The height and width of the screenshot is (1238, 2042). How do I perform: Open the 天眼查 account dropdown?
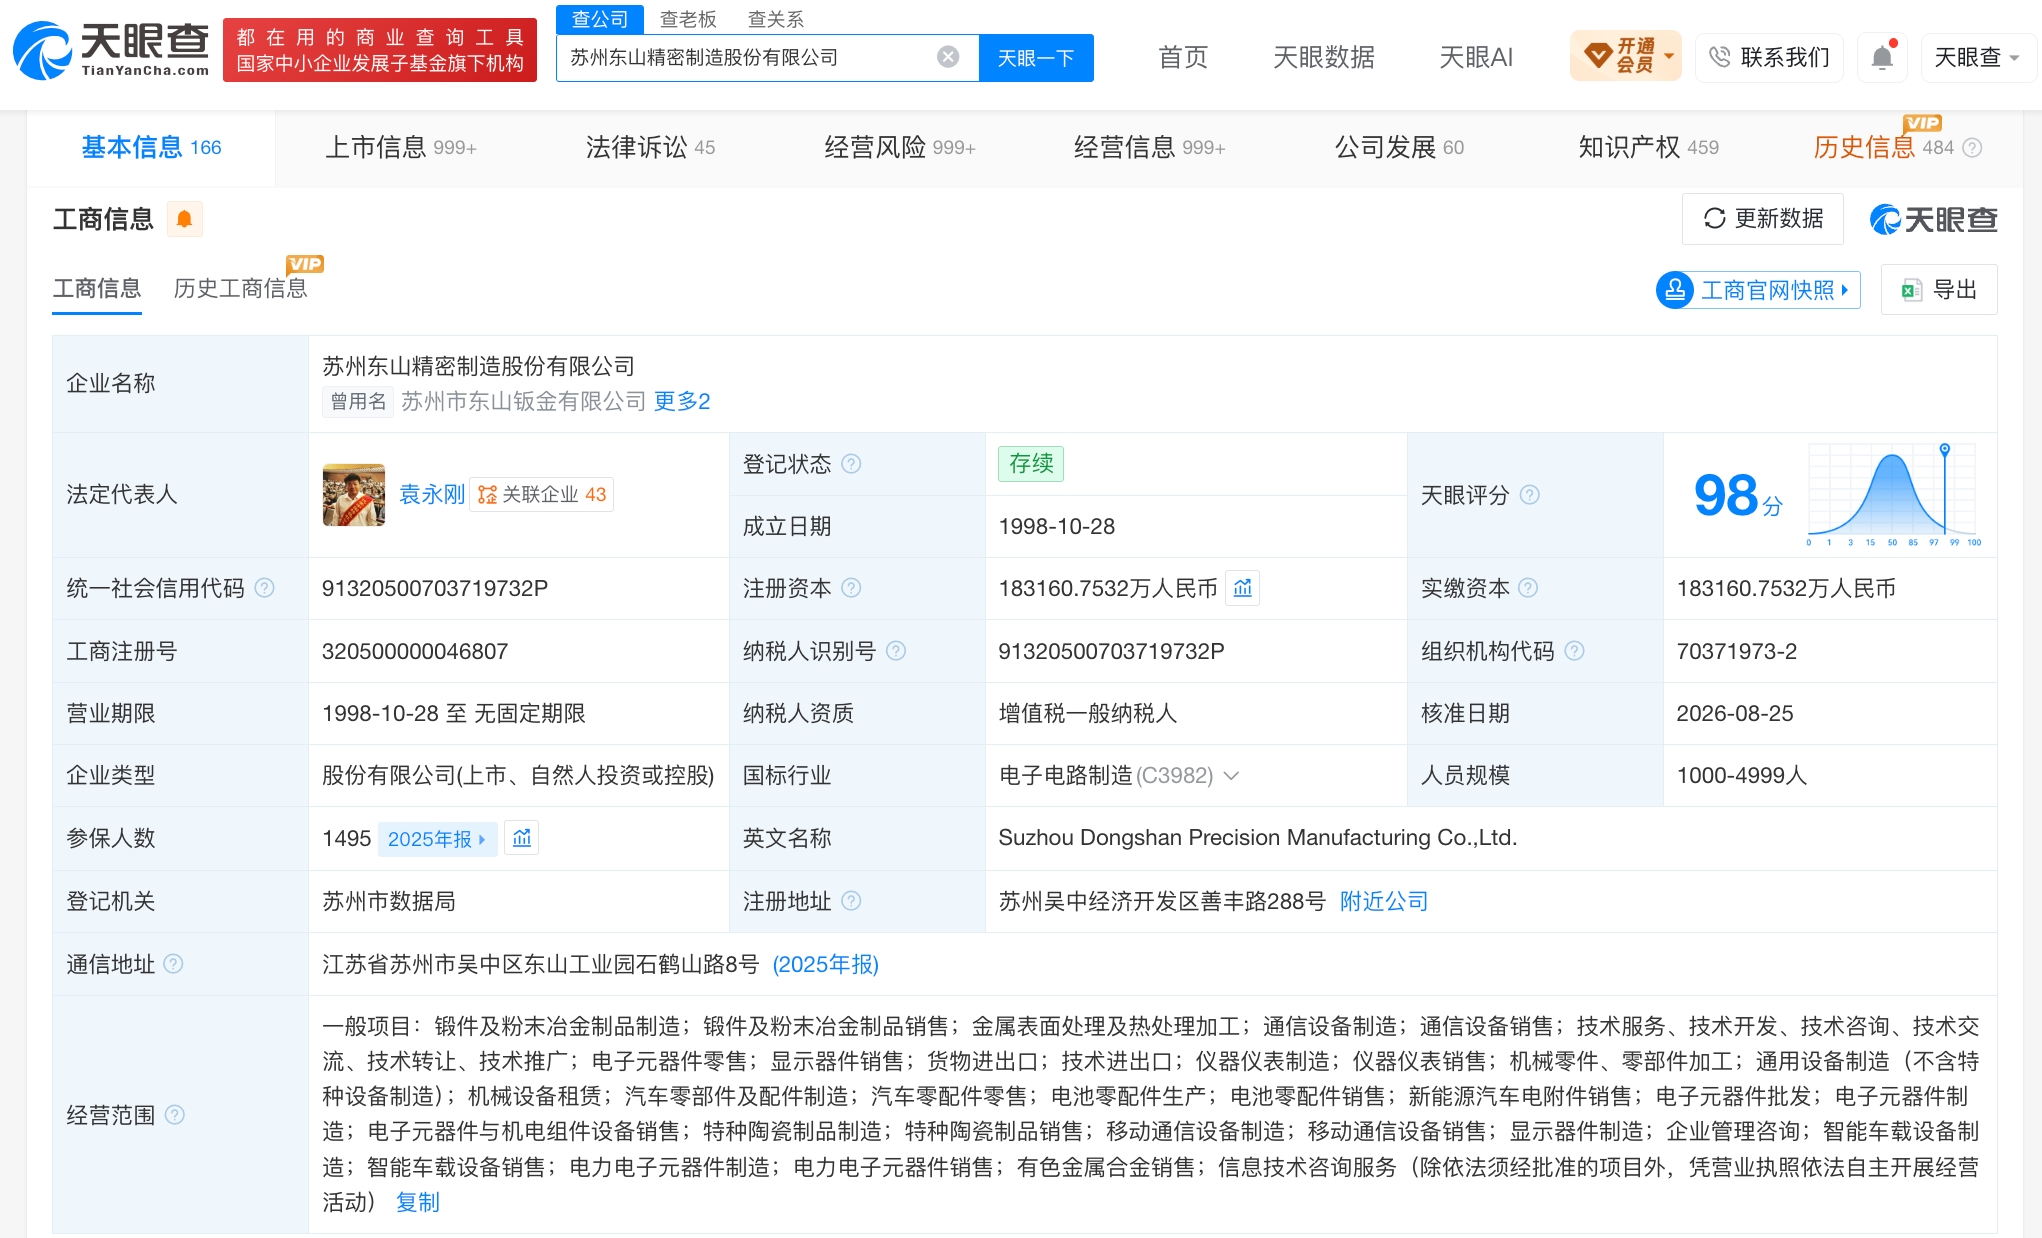tap(1977, 57)
